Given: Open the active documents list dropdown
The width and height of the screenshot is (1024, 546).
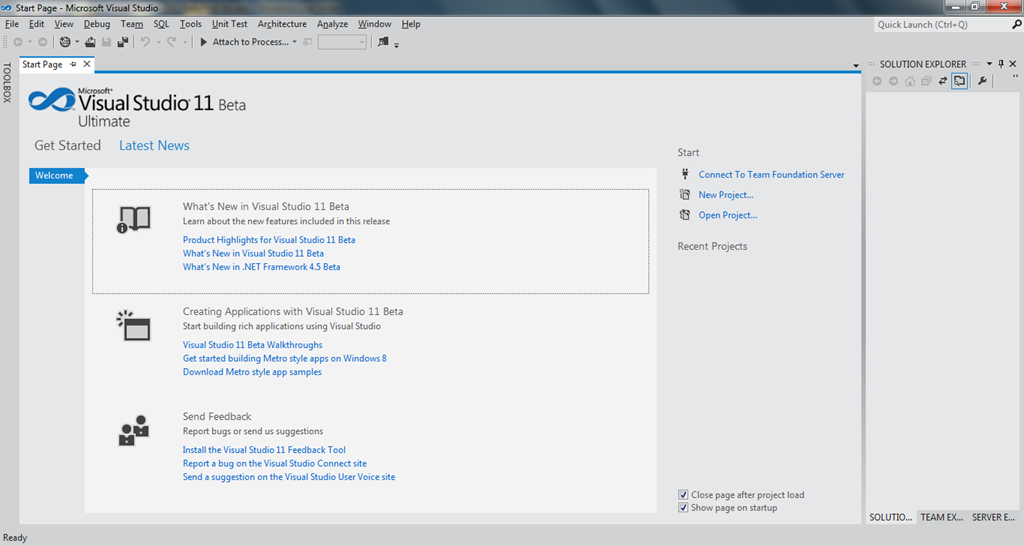Looking at the screenshot, I should point(856,65).
